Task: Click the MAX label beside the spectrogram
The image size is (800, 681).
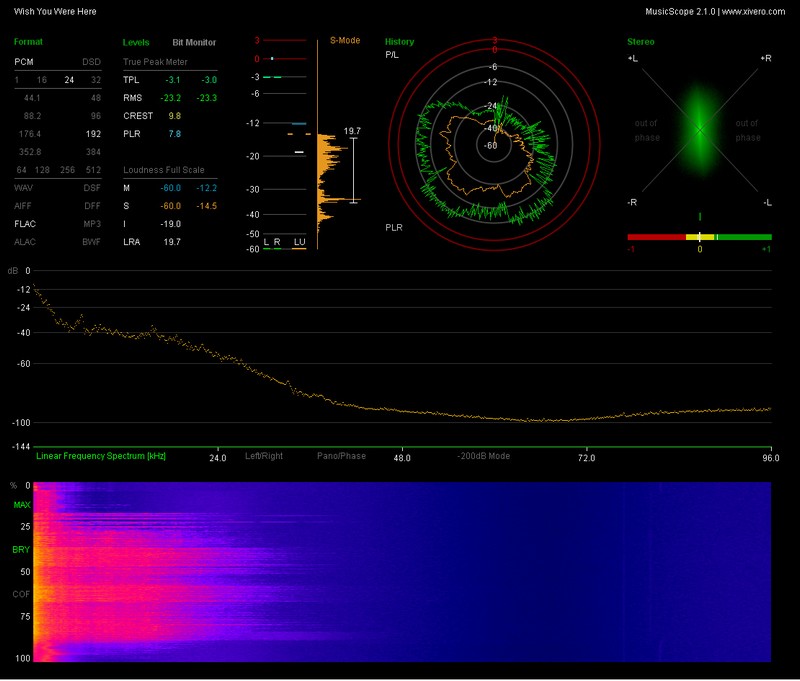Action: click(22, 505)
